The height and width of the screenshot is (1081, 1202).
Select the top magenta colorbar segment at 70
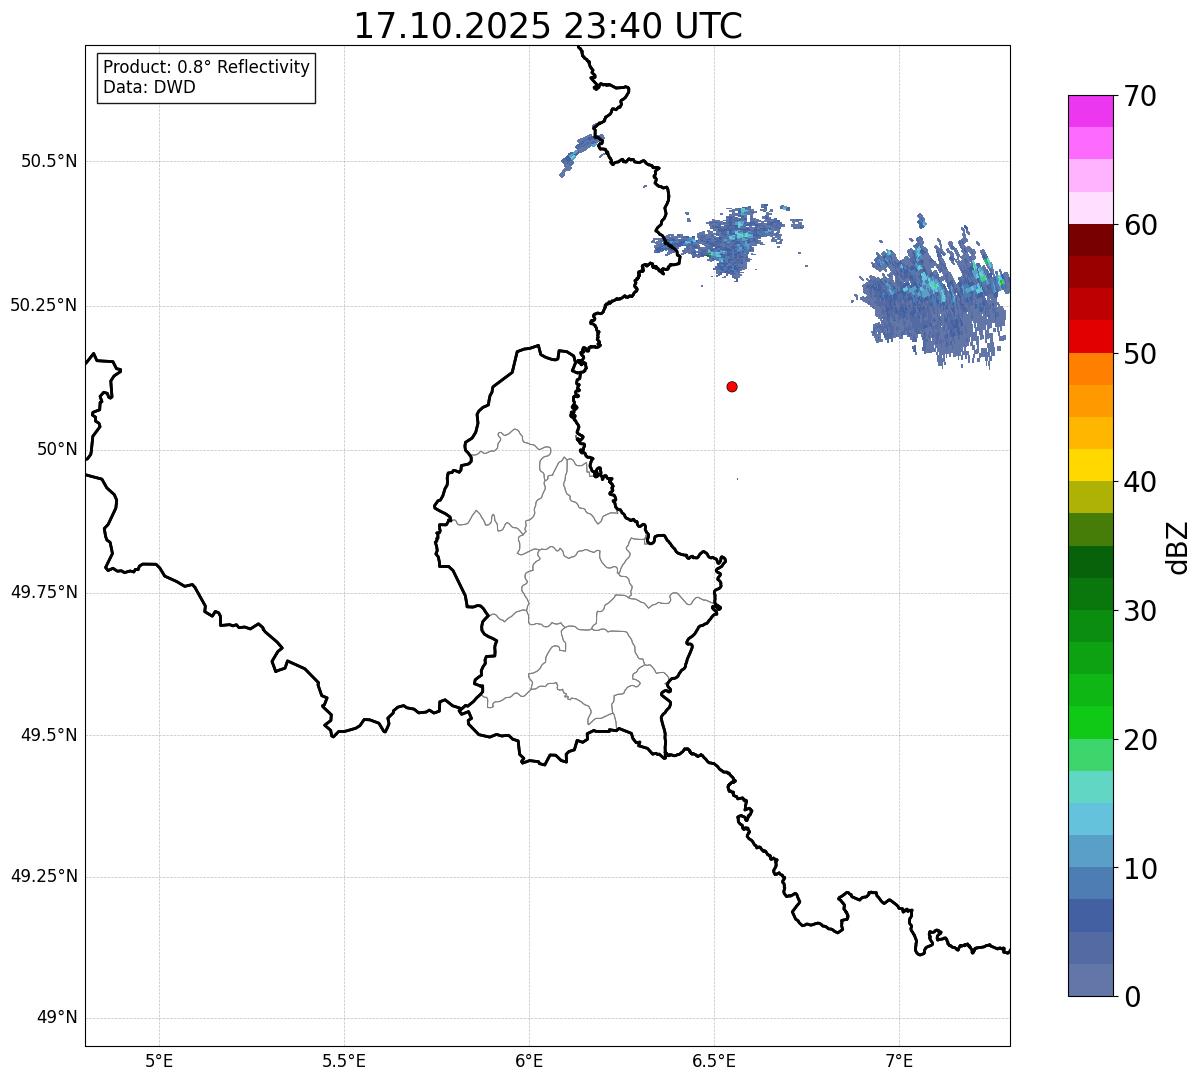click(x=1090, y=111)
